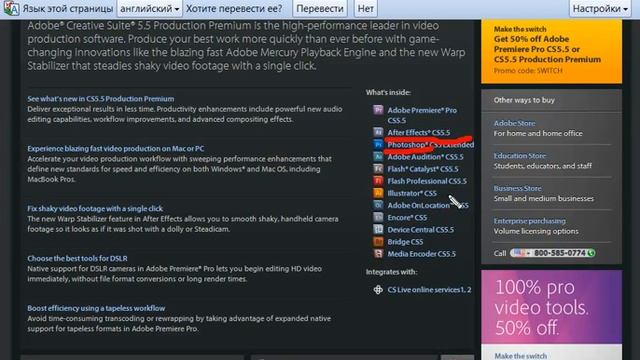Click the green phone icon beside the call number
This screenshot has height=360, width=640.
tap(591, 253)
